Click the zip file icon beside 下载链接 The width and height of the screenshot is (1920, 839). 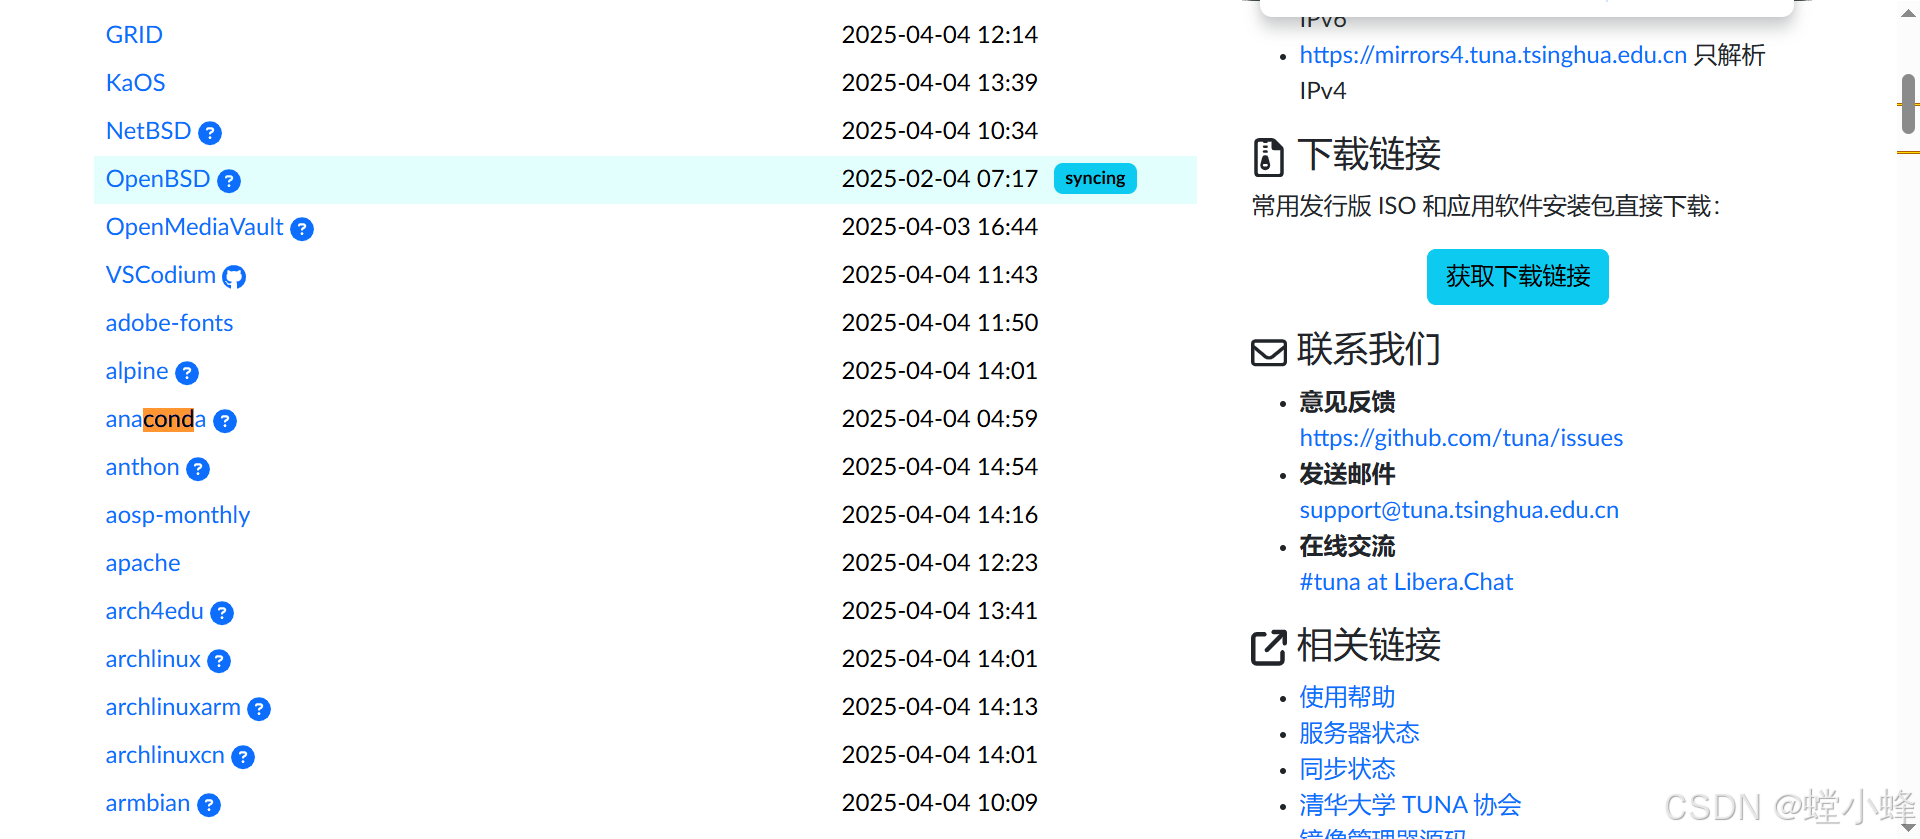pos(1268,157)
